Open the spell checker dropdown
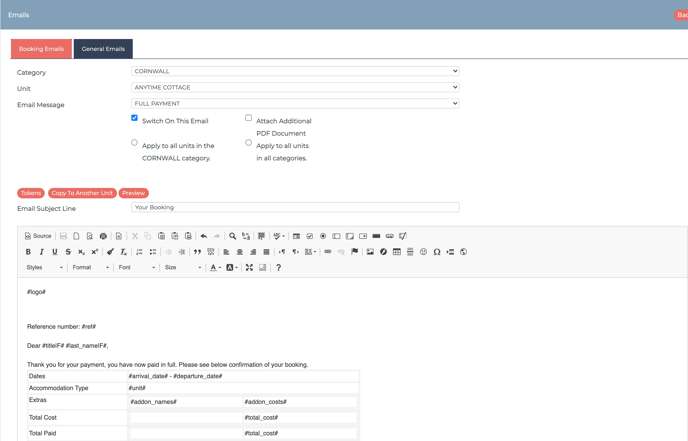The image size is (688, 441). pyautogui.click(x=279, y=236)
